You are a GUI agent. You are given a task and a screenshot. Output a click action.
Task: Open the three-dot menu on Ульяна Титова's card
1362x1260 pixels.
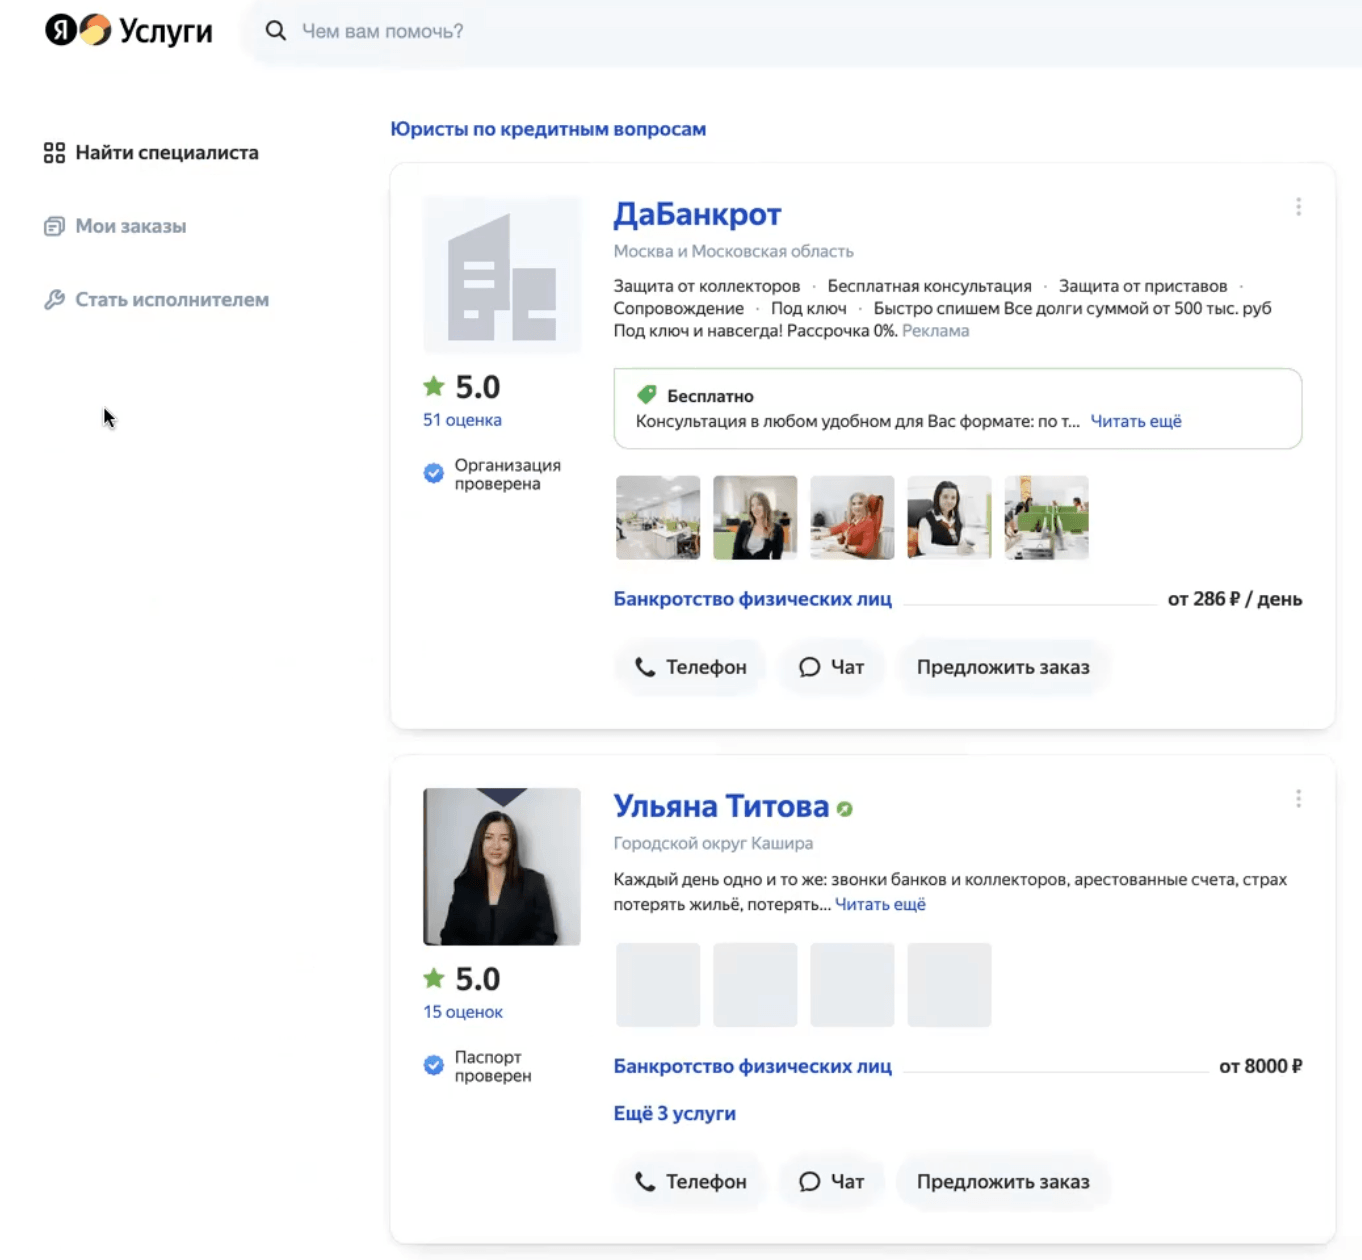(1298, 799)
